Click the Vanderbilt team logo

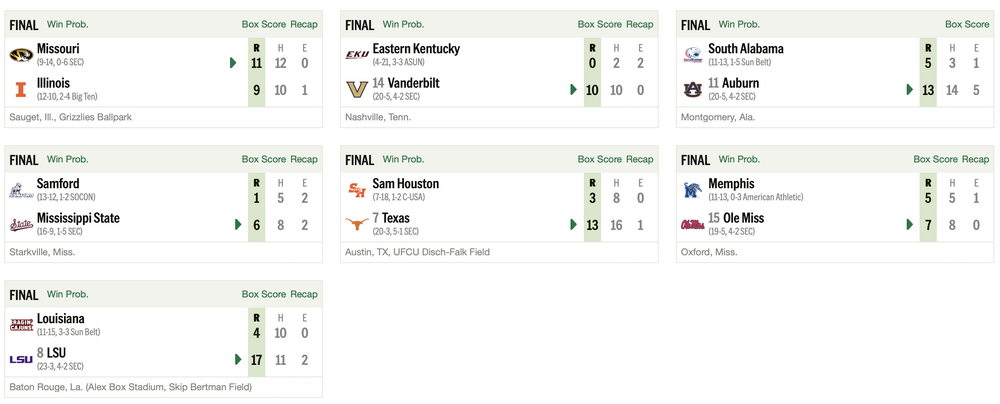[x=357, y=89]
